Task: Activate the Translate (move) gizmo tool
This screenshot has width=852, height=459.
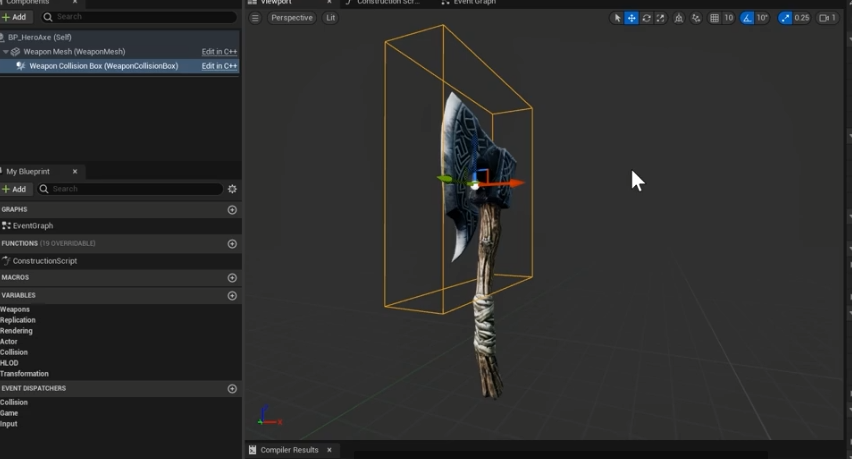Action: pyautogui.click(x=631, y=18)
